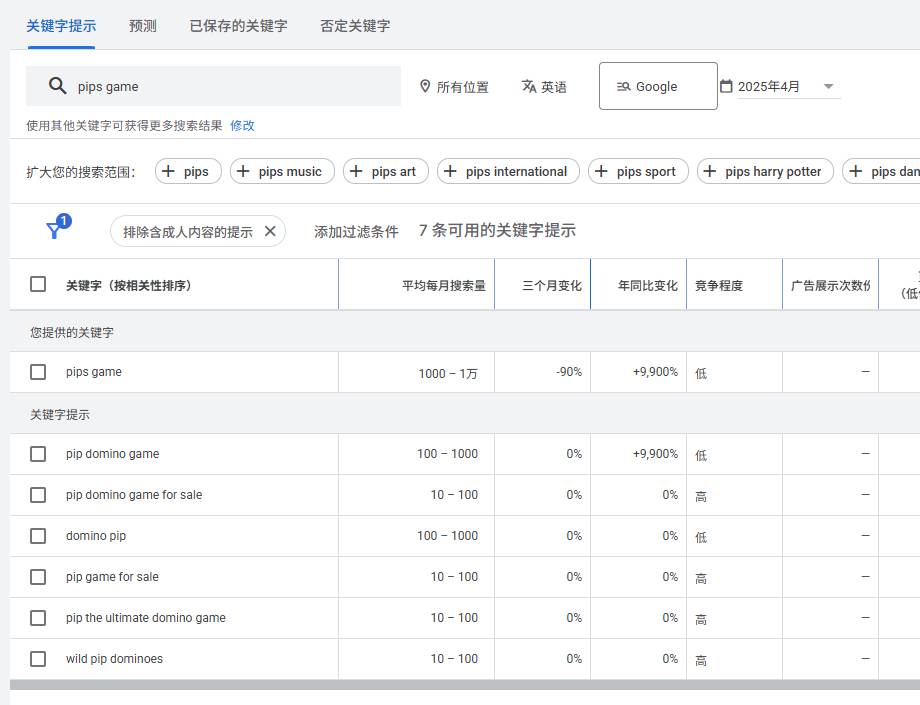Screen dimensions: 920x705
Task: Sort by 竞争程度 column header
Action: pos(719,286)
